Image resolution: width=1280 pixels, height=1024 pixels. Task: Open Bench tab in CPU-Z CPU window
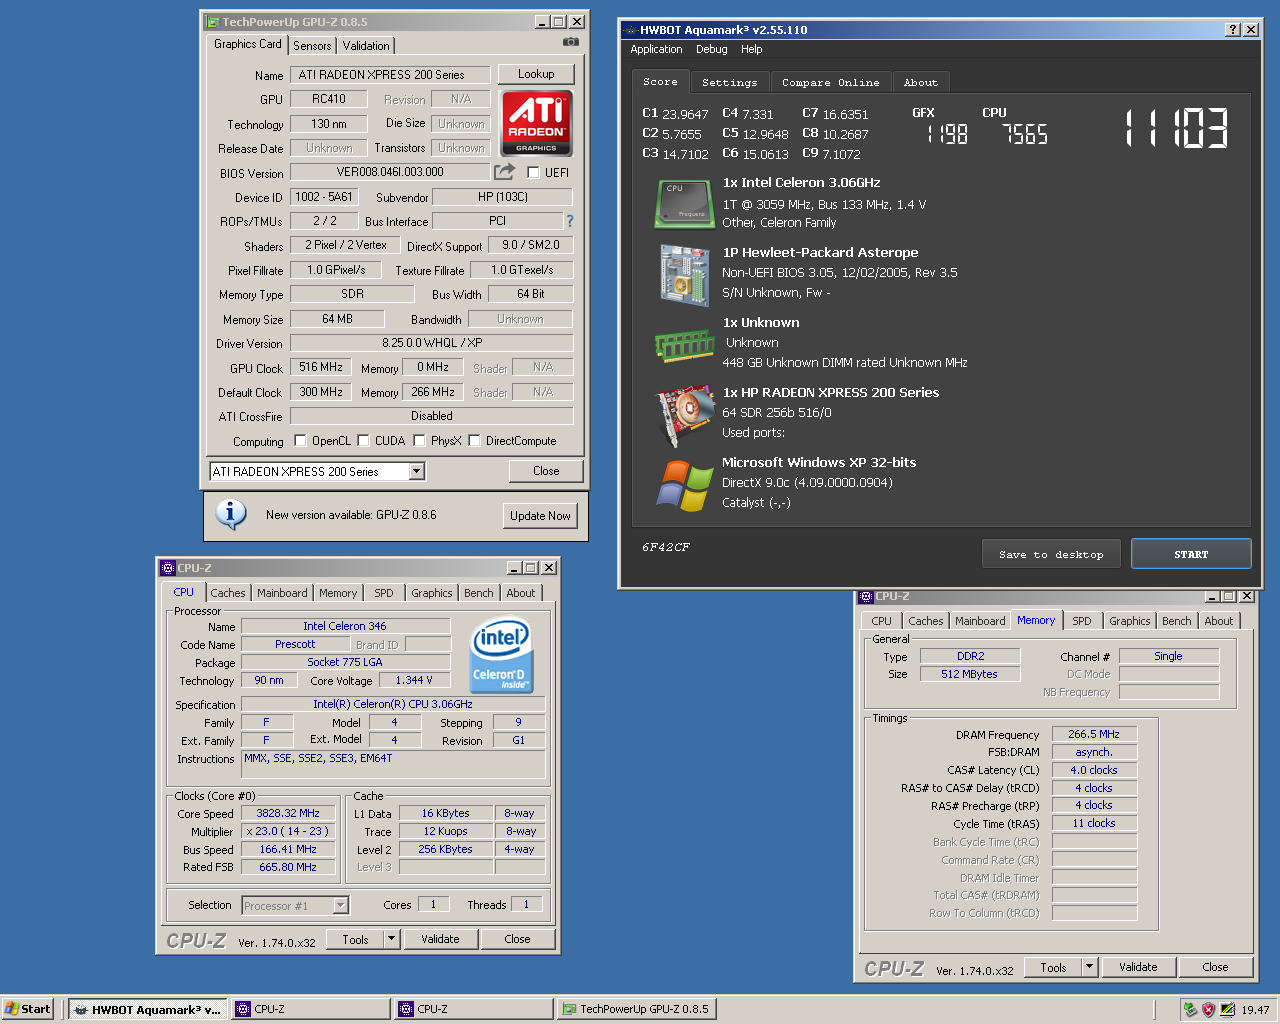[479, 593]
